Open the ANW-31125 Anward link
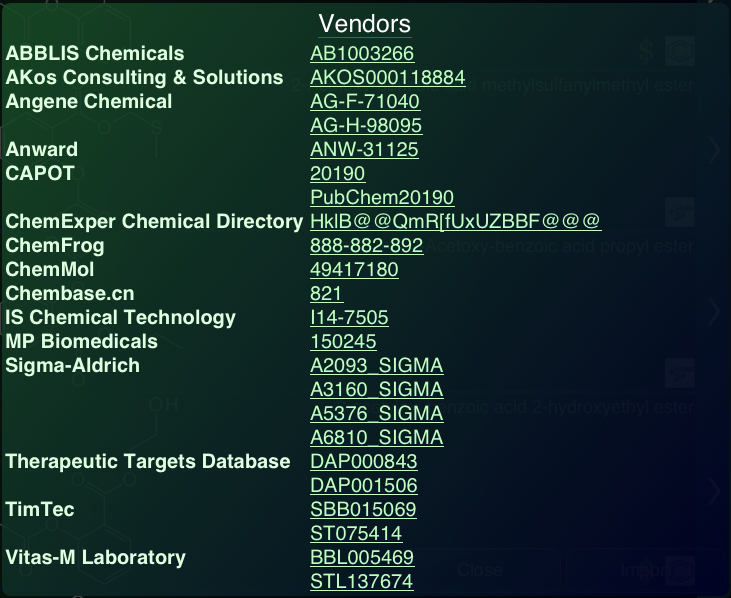The height and width of the screenshot is (598, 731). [x=364, y=150]
